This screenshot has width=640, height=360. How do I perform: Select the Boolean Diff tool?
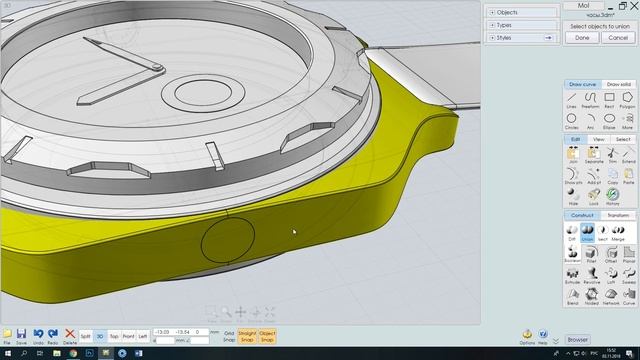tap(572, 233)
